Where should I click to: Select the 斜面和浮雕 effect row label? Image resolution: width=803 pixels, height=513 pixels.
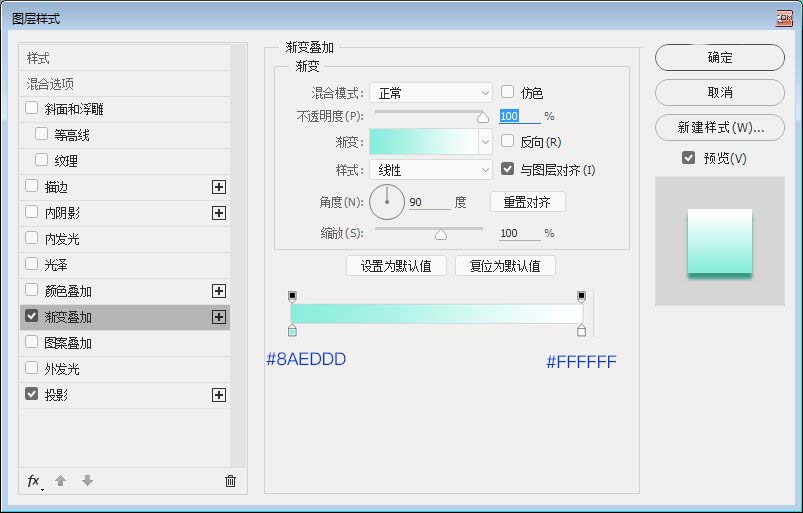point(74,109)
